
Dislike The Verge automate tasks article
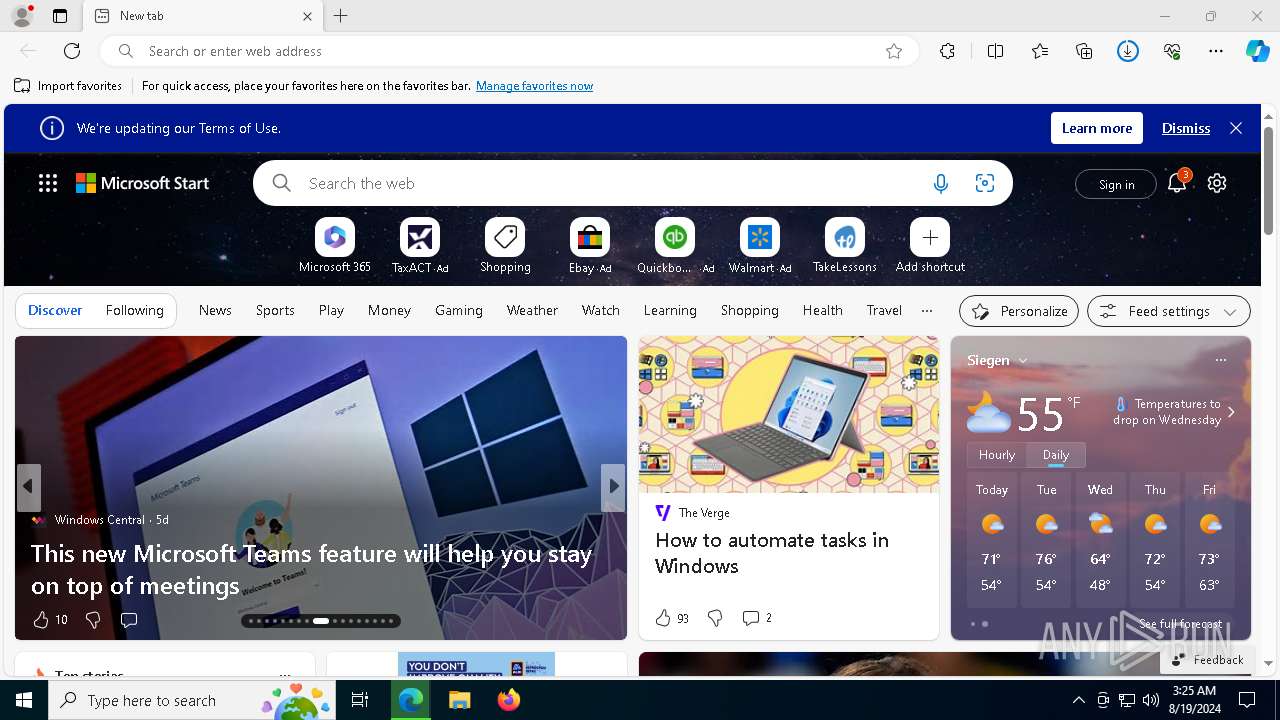click(715, 618)
